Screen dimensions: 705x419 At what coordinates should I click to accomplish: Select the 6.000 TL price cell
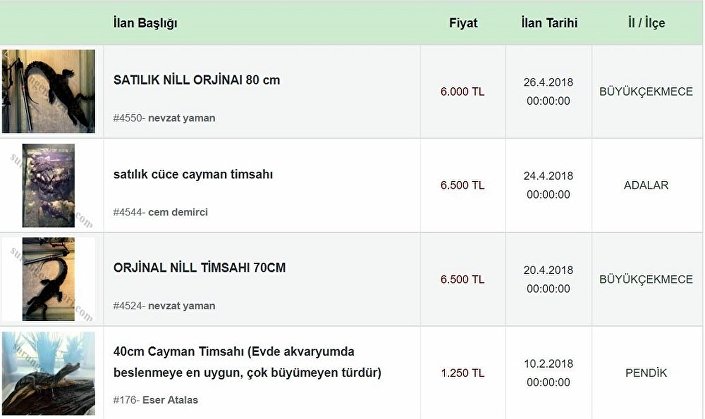click(462, 92)
